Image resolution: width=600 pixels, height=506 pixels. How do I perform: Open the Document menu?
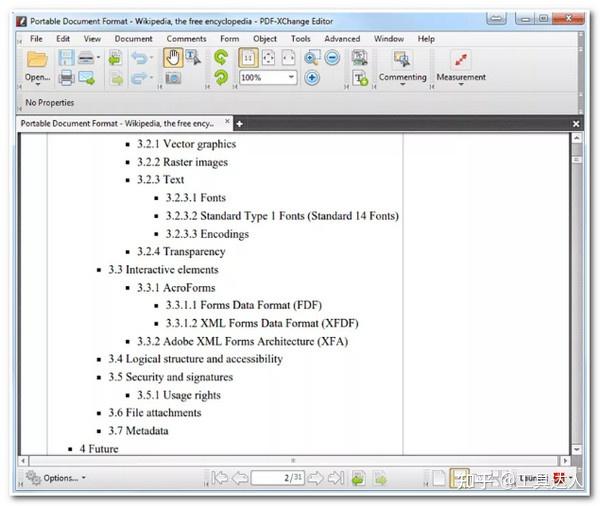pos(133,39)
